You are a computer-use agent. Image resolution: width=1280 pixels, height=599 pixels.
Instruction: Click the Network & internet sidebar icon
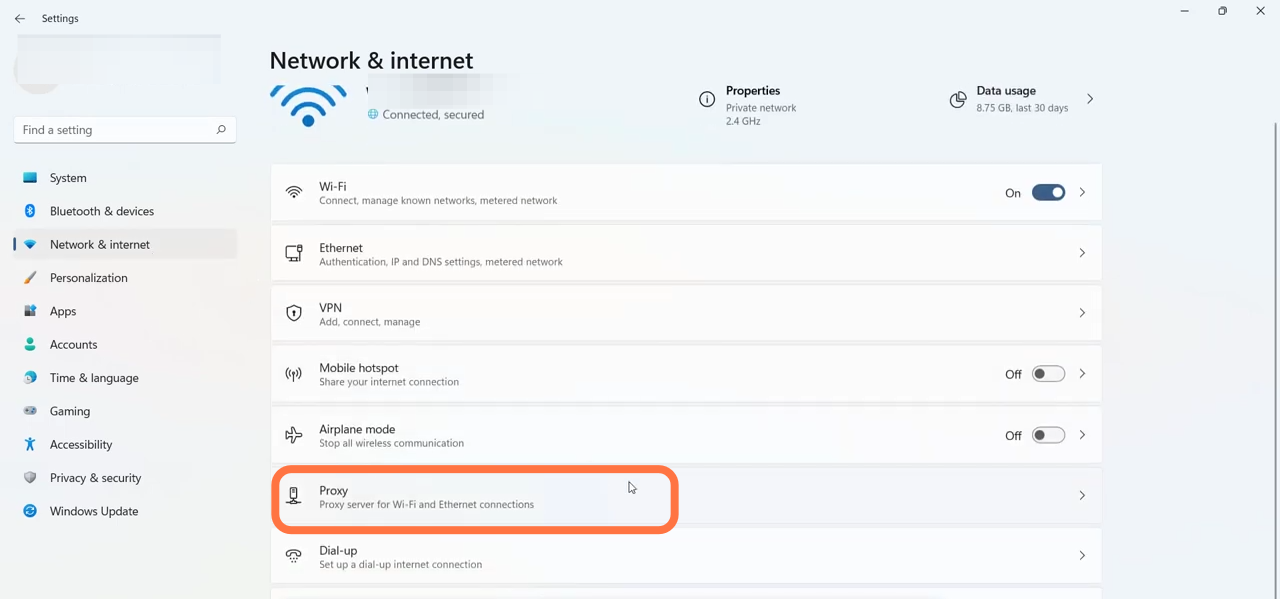click(x=30, y=244)
